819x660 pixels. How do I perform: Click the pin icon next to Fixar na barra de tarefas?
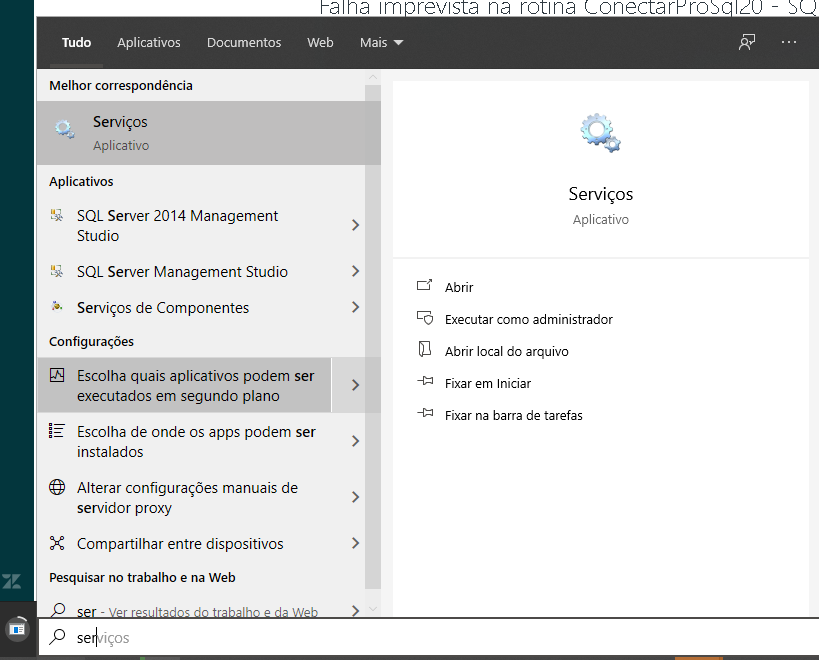point(425,413)
